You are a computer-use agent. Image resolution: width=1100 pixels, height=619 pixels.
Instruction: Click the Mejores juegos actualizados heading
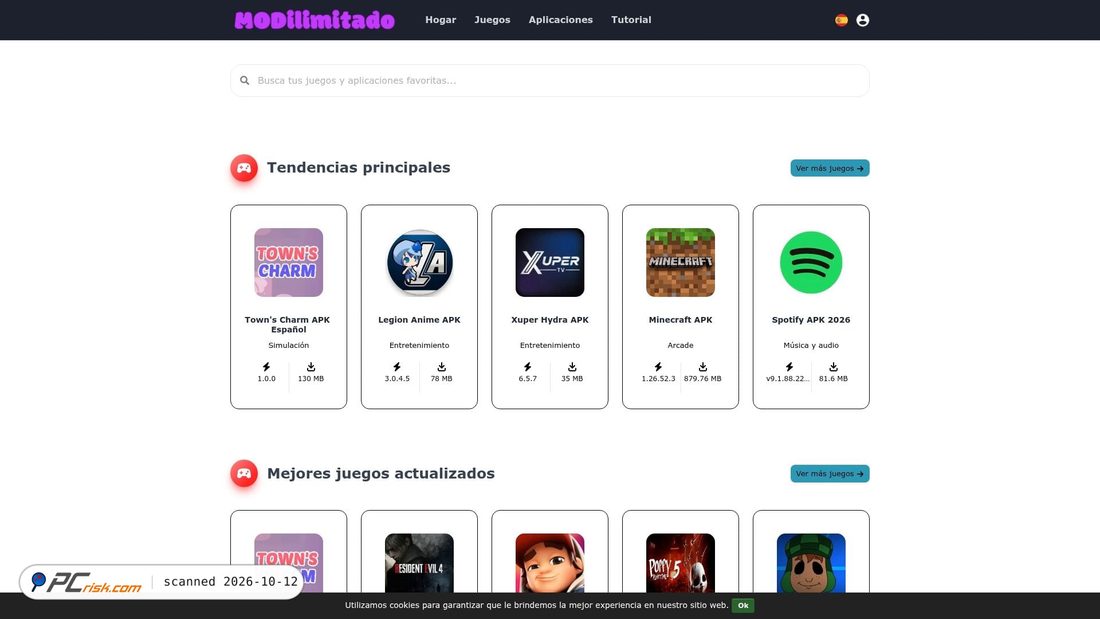[x=381, y=474]
